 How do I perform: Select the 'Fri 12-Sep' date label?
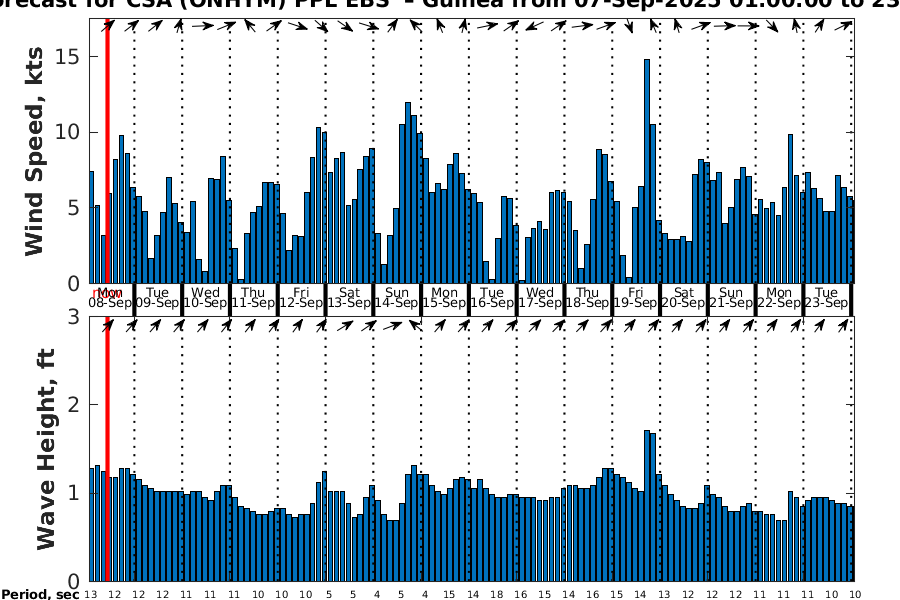pyautogui.click(x=301, y=298)
